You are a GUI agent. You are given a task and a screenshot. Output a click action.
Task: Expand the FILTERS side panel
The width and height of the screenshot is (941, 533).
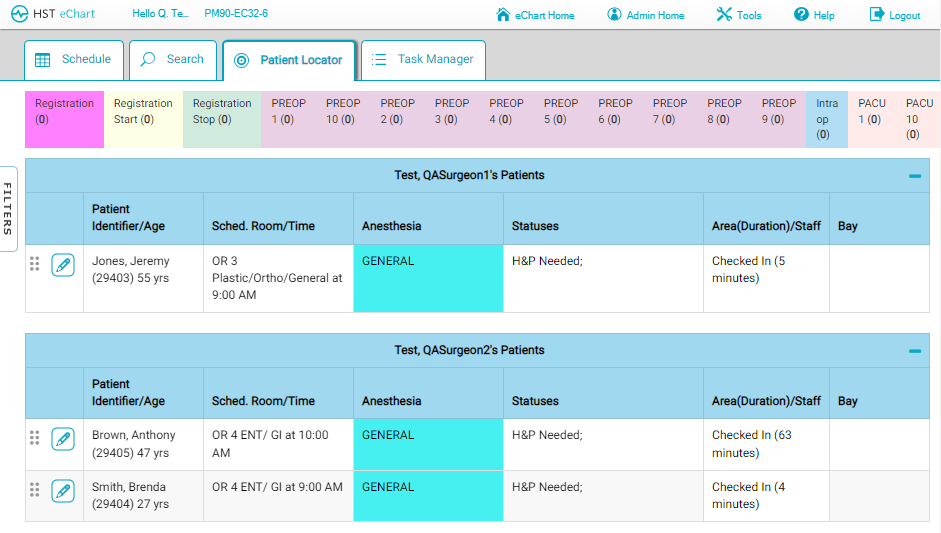point(8,209)
